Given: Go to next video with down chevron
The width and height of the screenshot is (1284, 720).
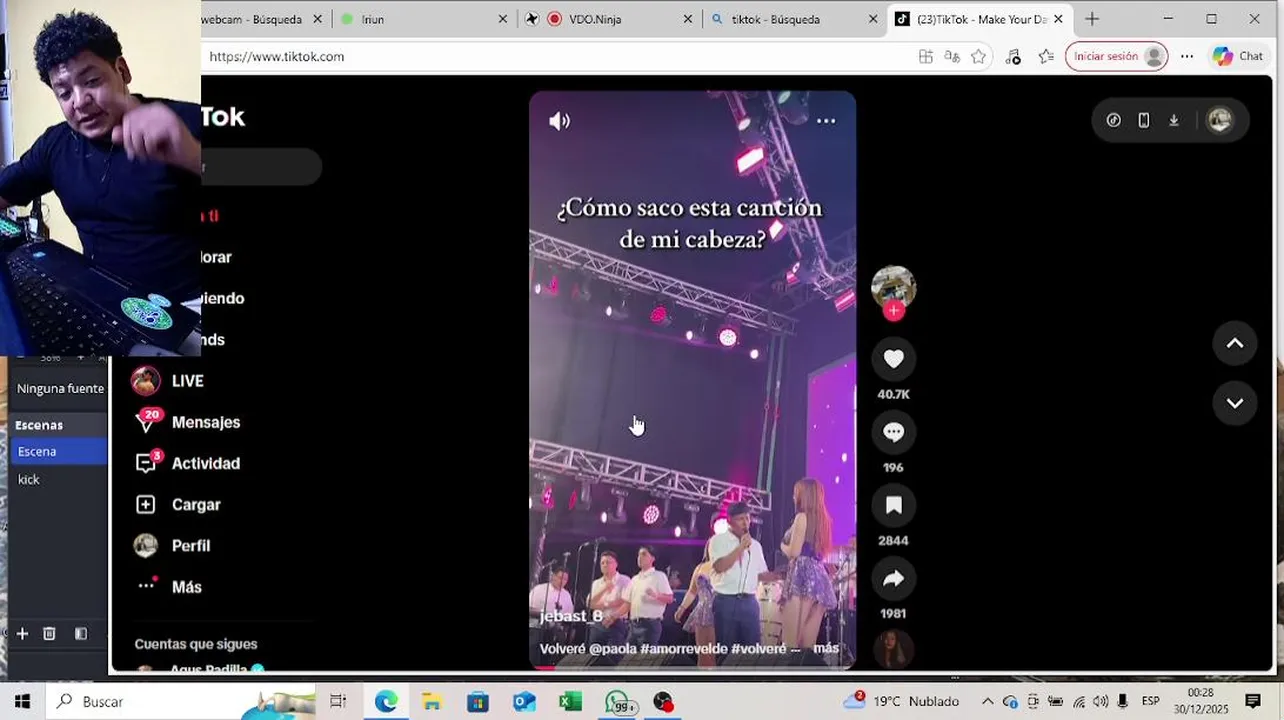Looking at the screenshot, I should (1235, 403).
